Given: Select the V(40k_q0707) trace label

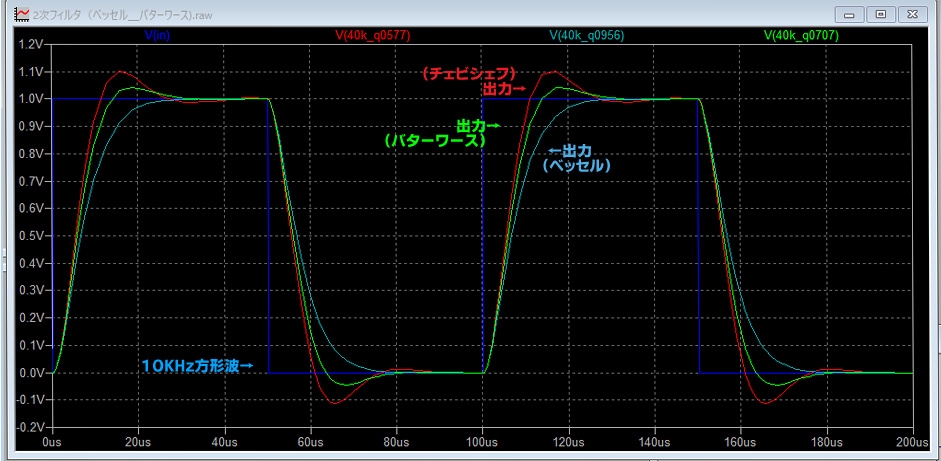Looking at the screenshot, I should [x=801, y=36].
